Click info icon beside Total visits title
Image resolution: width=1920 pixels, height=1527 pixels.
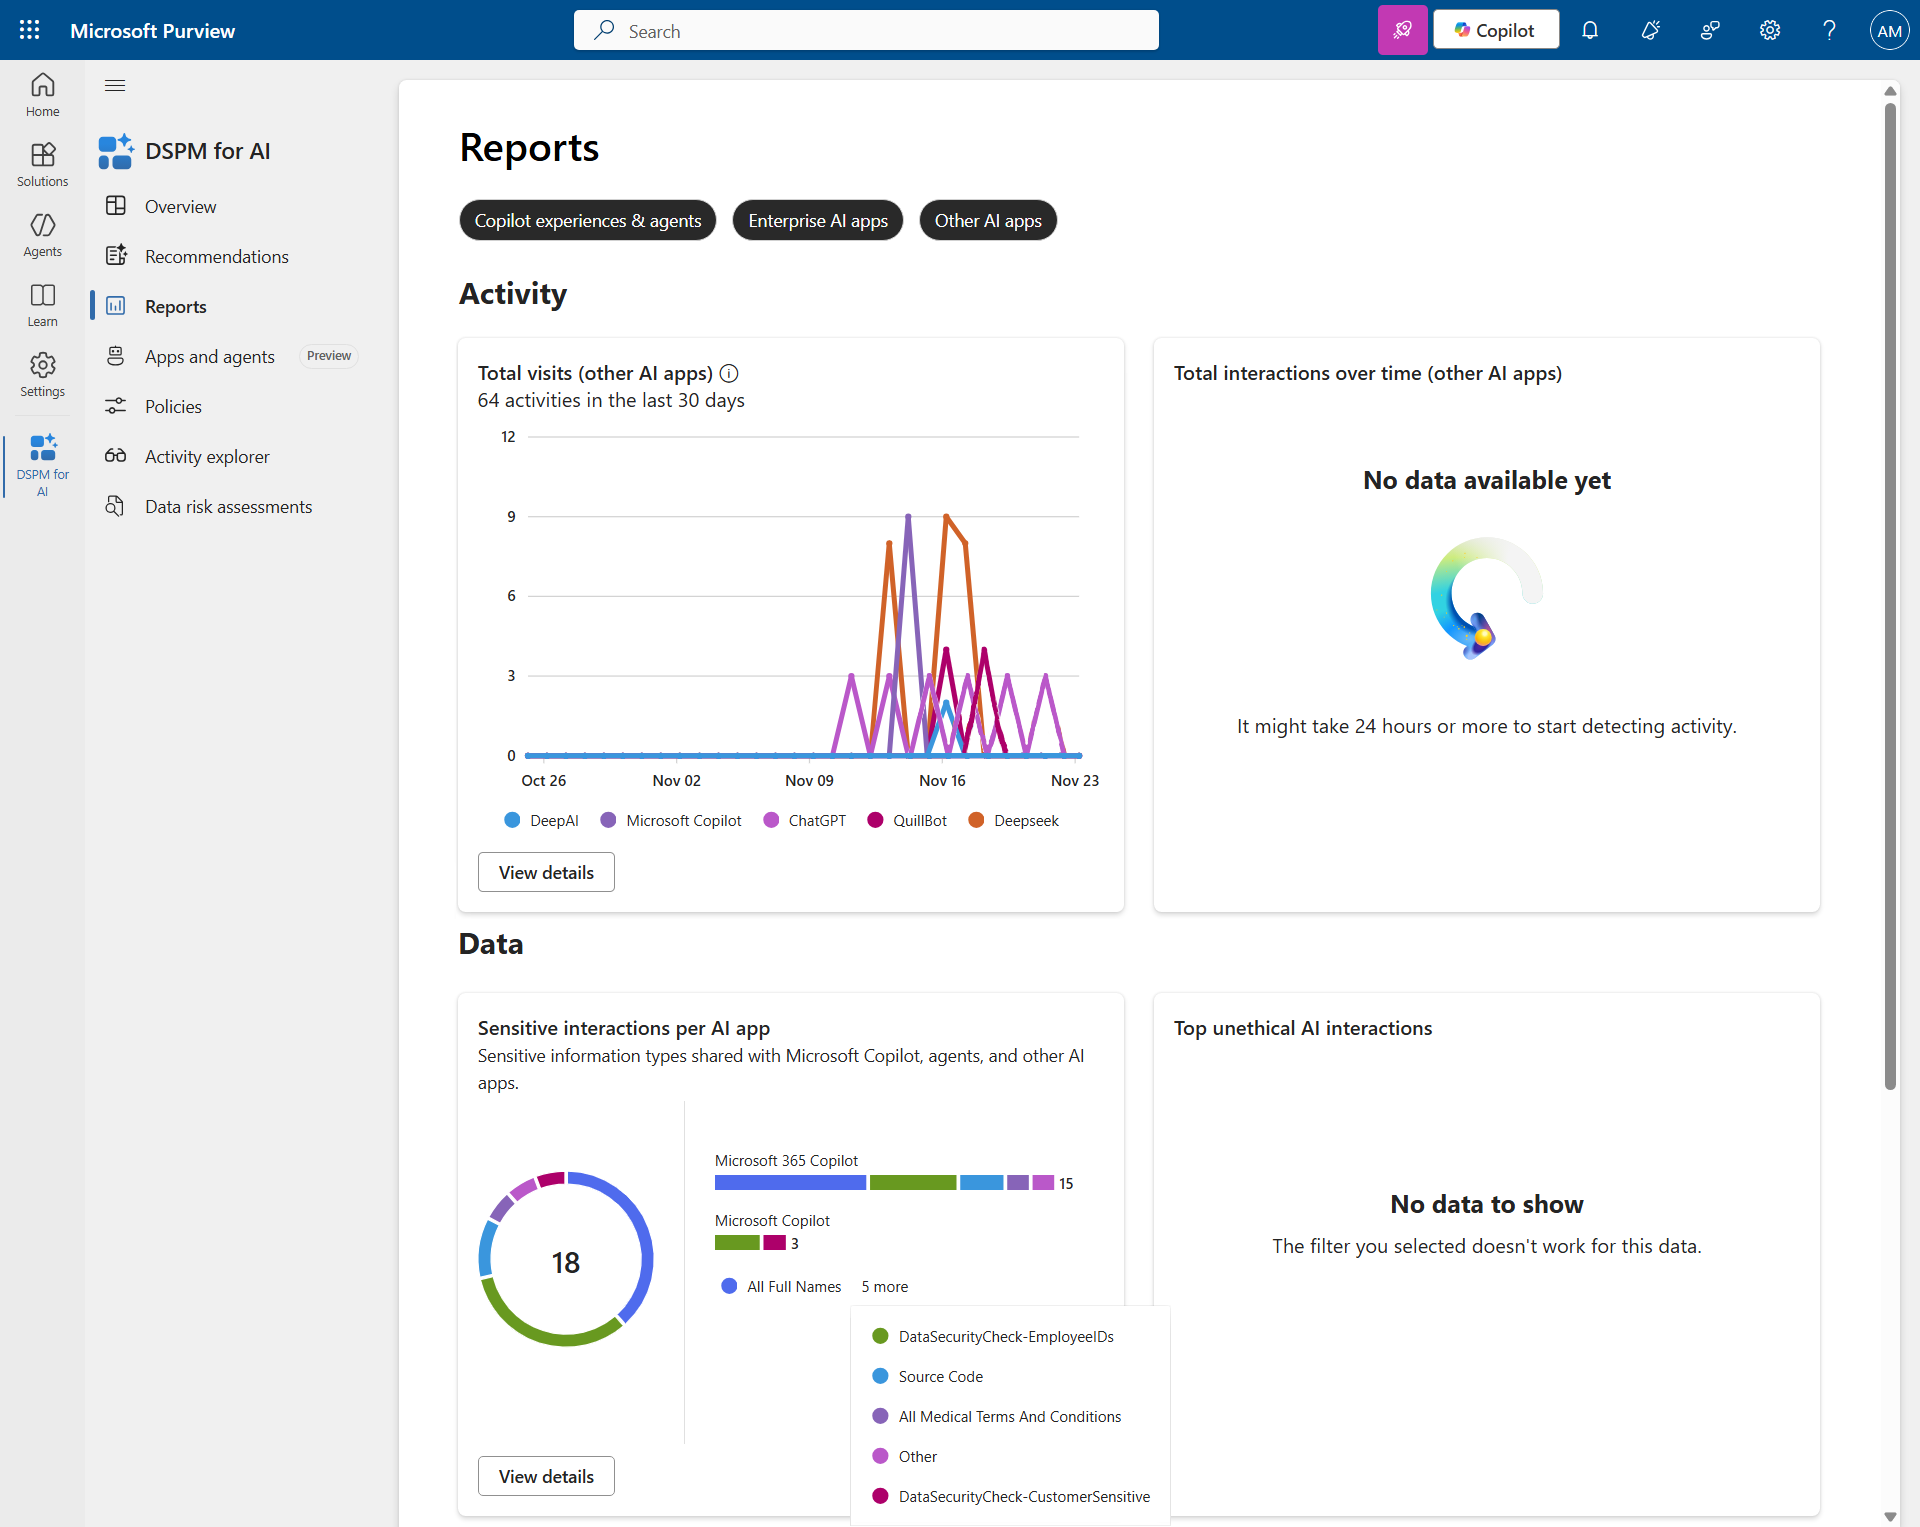[729, 373]
